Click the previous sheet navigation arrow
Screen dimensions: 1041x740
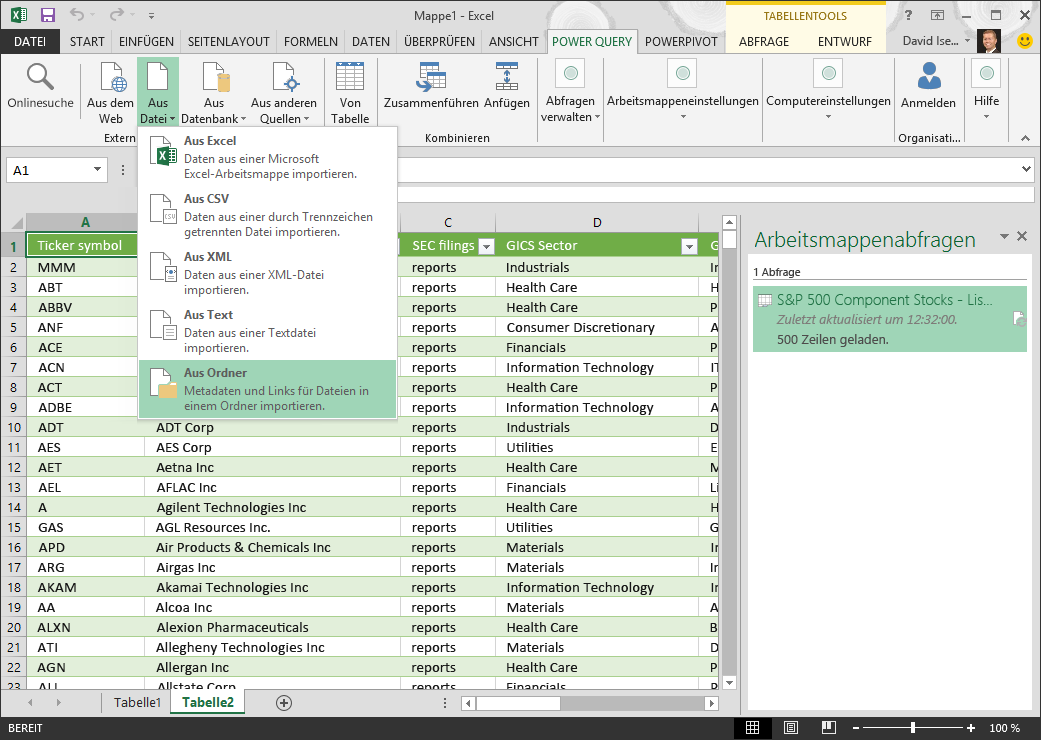pyautogui.click(x=30, y=702)
